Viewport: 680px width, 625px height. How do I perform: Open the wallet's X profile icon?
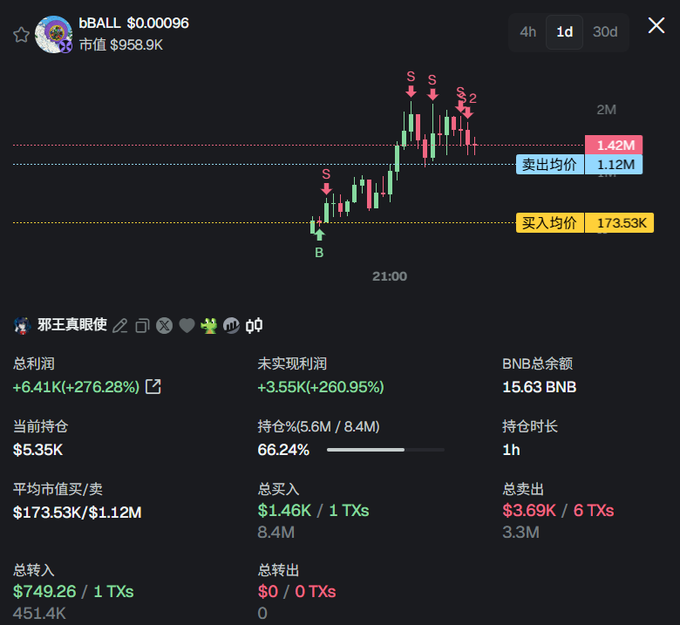pyautogui.click(x=164, y=325)
